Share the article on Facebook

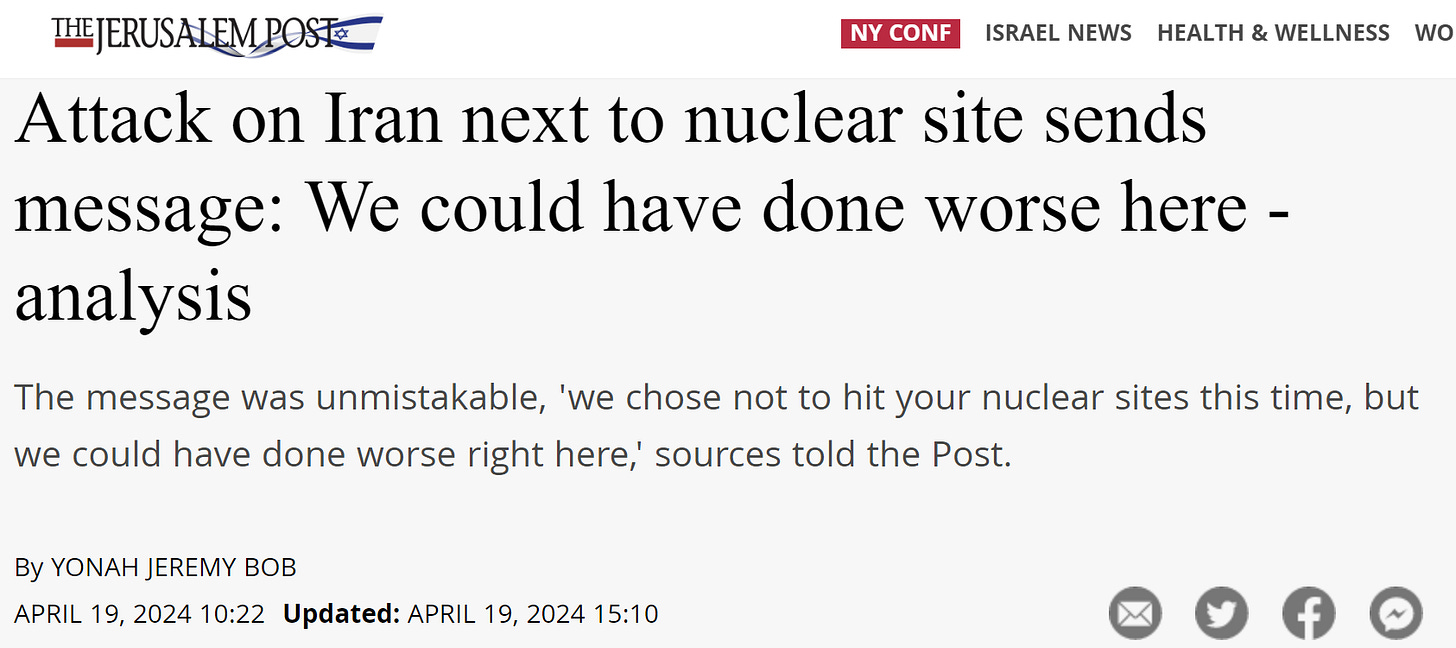[1308, 613]
